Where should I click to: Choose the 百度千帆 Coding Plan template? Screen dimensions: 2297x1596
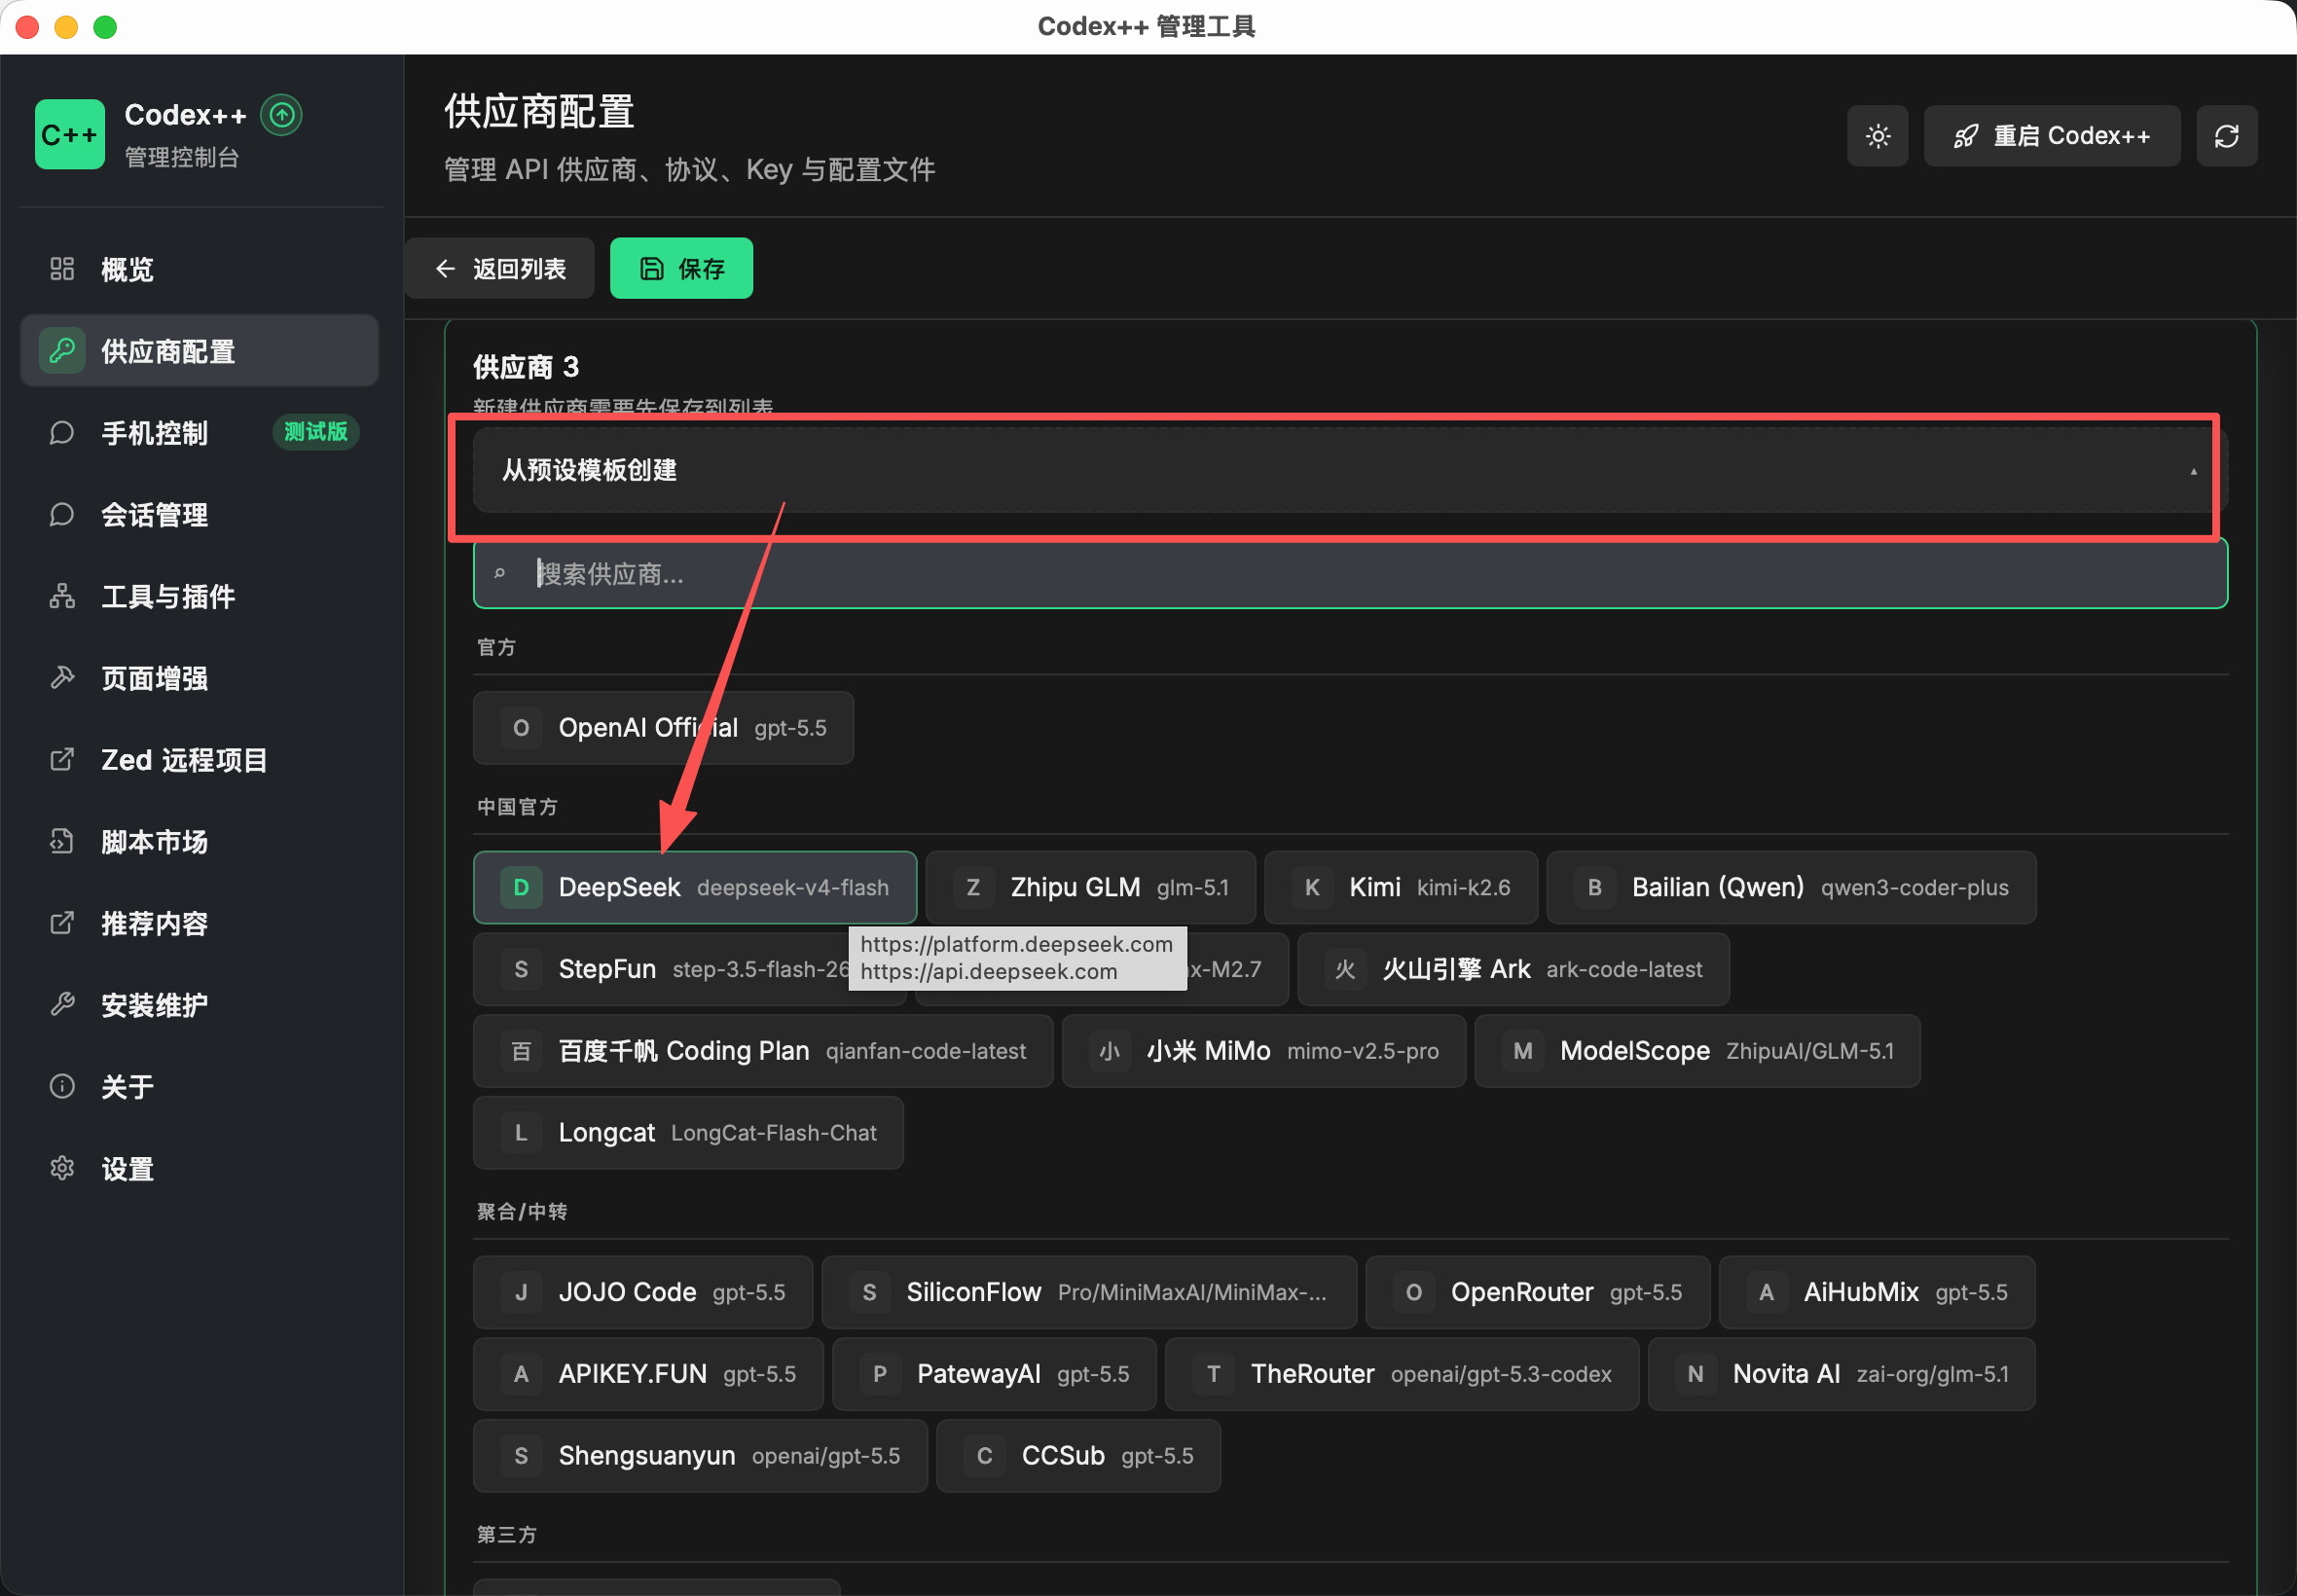point(763,1051)
